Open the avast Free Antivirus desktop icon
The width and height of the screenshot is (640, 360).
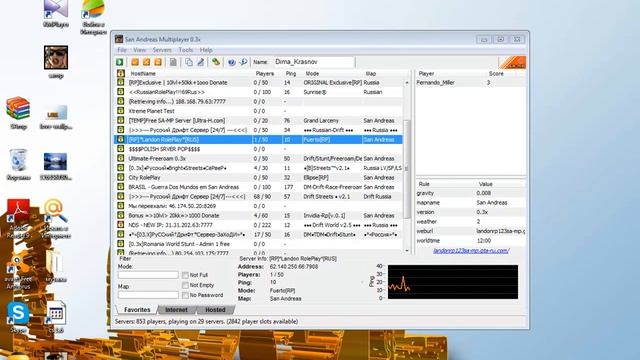tap(18, 271)
